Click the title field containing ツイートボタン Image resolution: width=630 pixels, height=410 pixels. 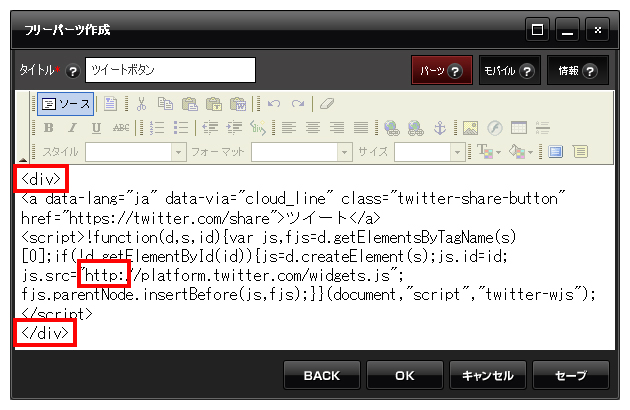[x=170, y=70]
